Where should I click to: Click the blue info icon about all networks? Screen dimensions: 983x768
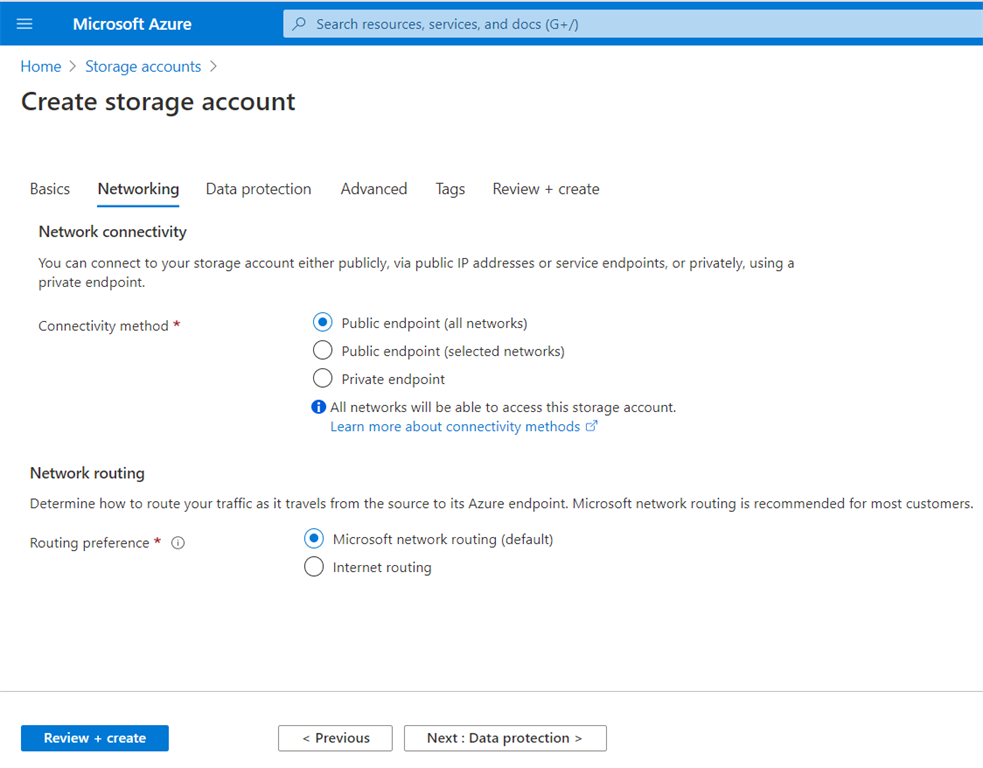point(318,407)
